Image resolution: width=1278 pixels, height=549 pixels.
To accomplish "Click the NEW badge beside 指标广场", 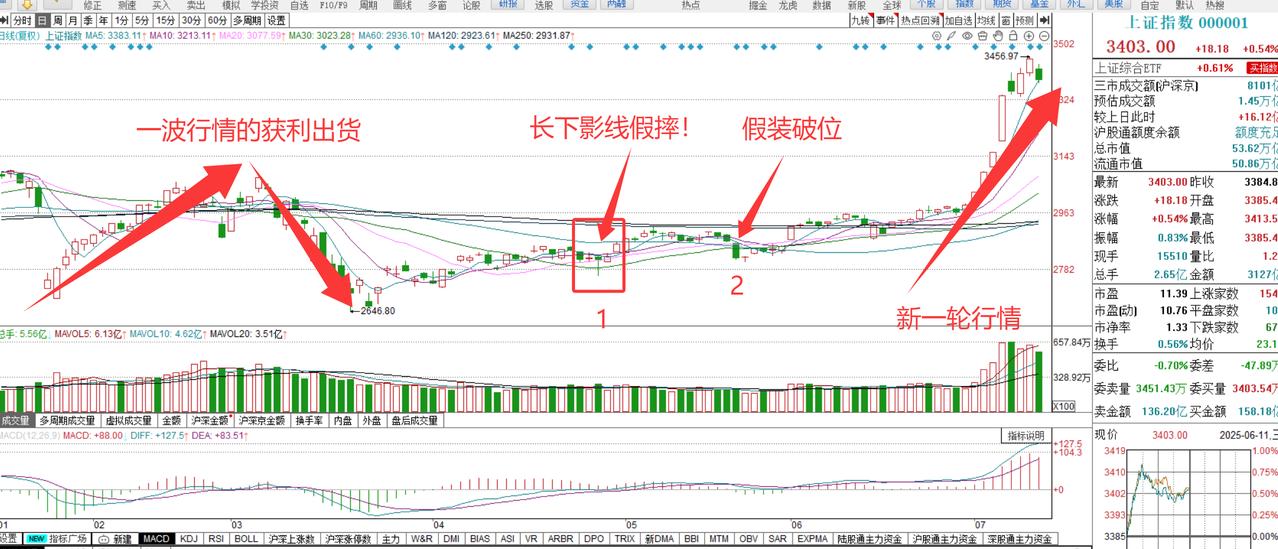I will [37, 539].
